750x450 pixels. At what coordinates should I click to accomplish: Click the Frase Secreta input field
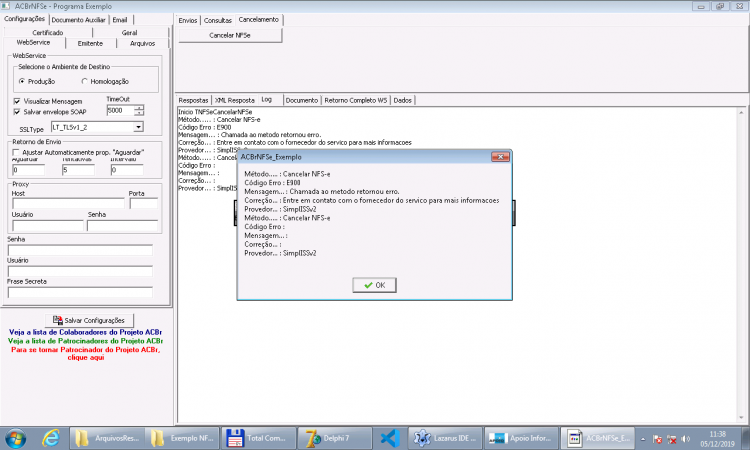[x=80, y=292]
